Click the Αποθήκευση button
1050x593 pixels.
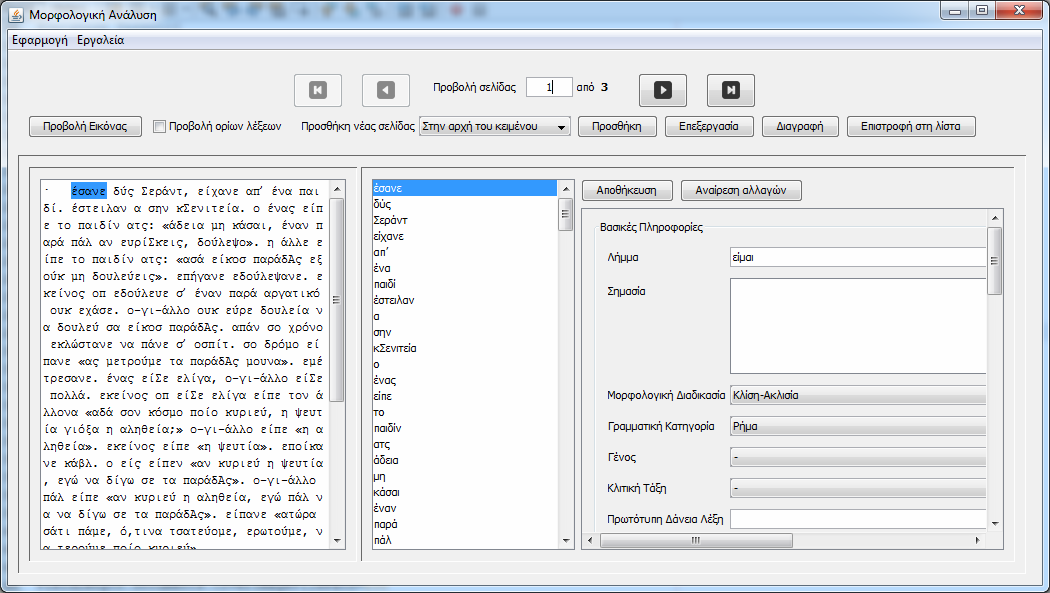click(627, 191)
